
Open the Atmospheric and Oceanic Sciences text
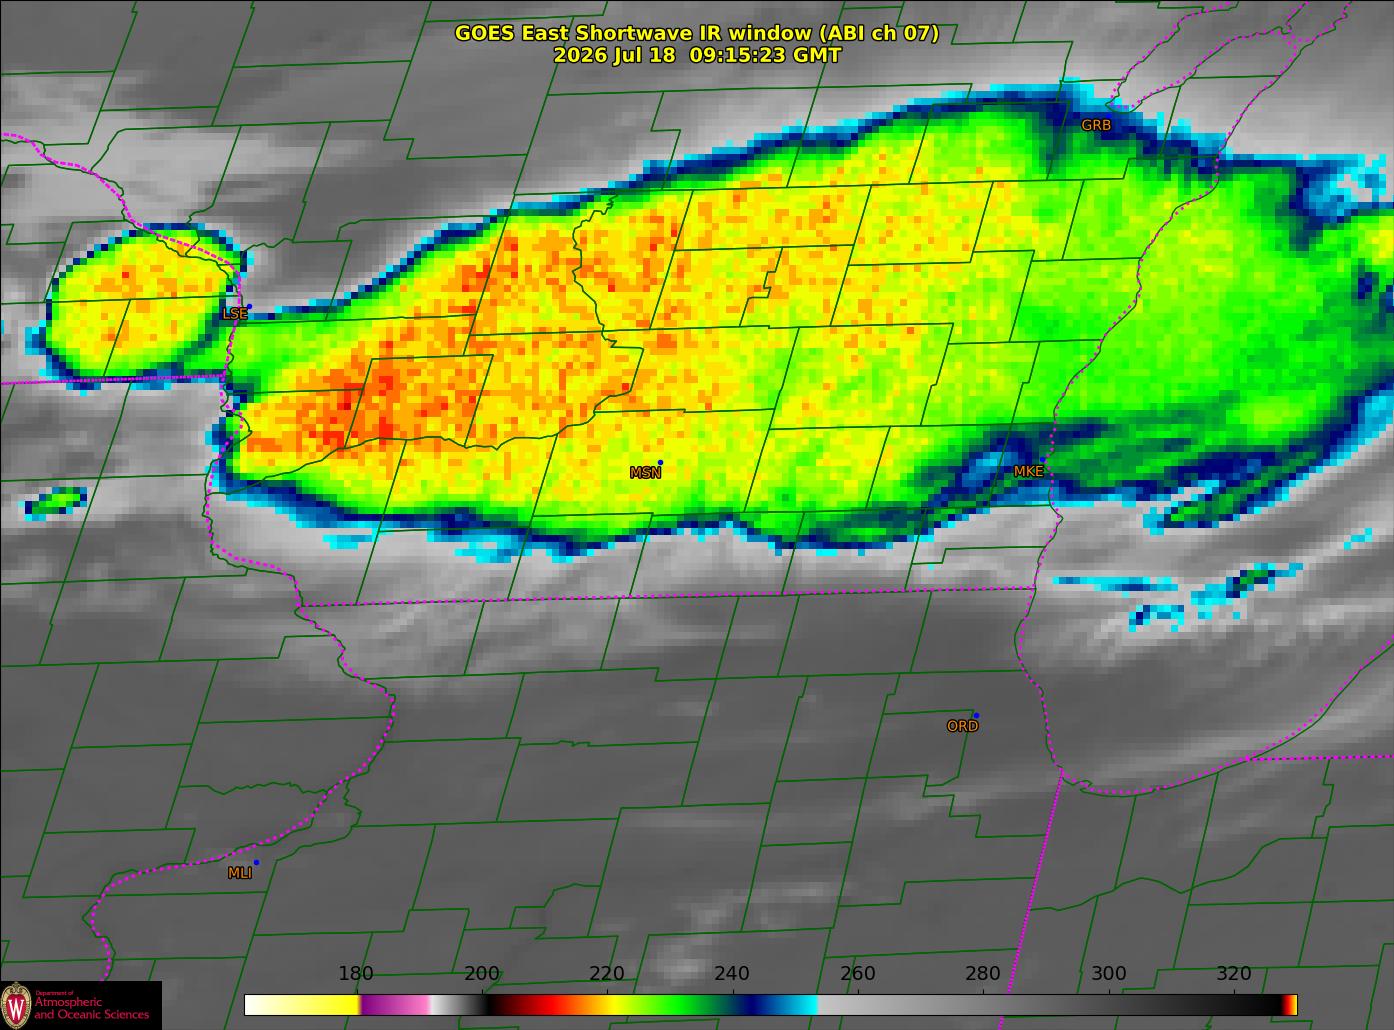pos(92,1008)
